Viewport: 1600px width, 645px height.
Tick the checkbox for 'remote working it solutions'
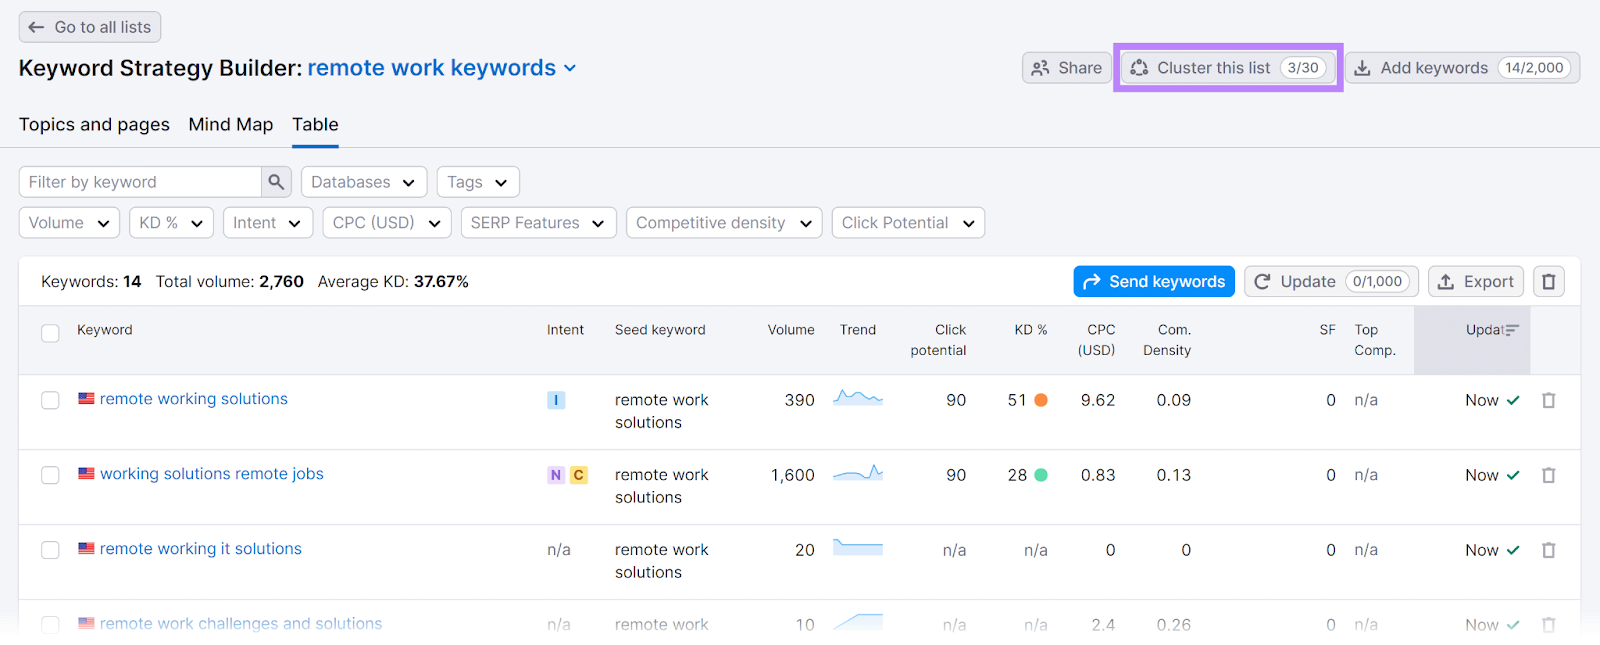click(x=50, y=550)
